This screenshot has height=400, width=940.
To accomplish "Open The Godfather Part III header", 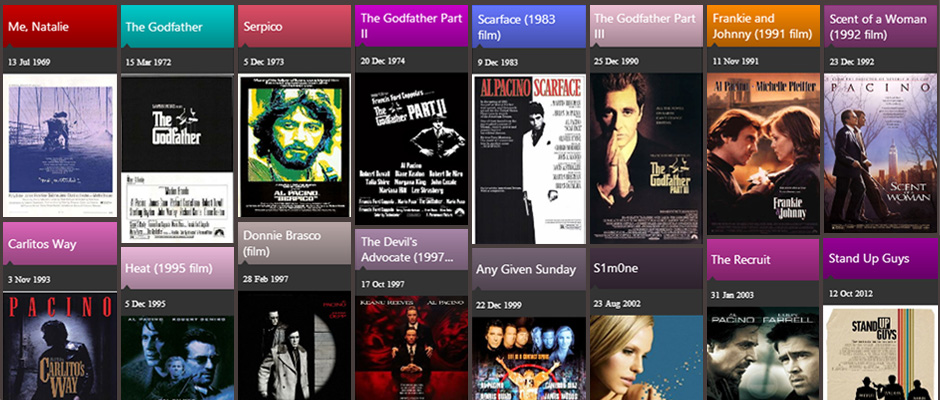I will (x=646, y=26).
